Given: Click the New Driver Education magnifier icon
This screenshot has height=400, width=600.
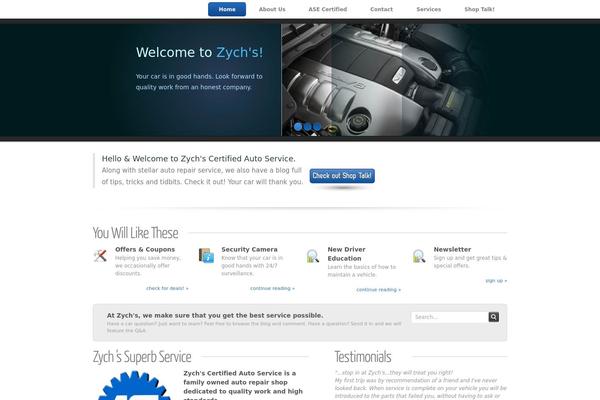Looking at the screenshot, I should click(x=313, y=256).
